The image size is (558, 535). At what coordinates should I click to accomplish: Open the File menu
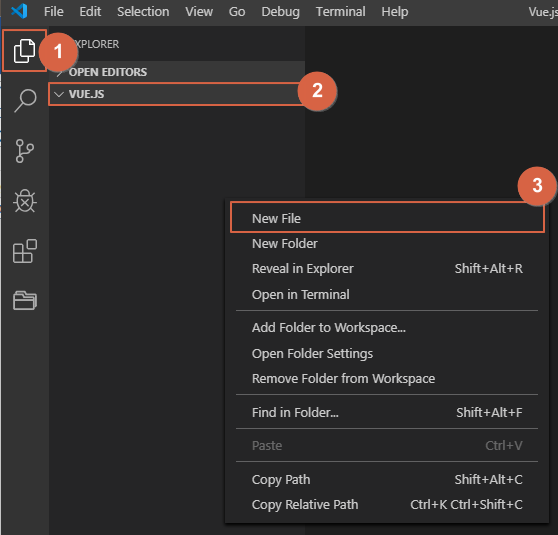(x=54, y=12)
